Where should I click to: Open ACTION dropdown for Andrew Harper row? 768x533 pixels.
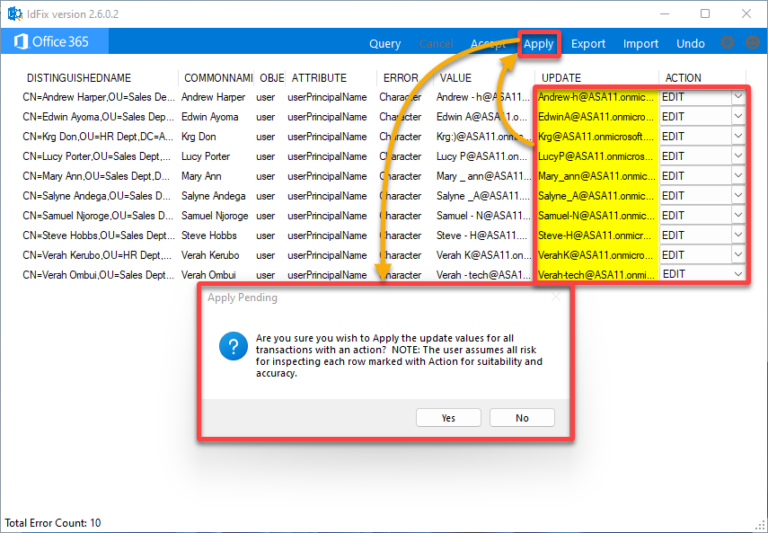click(x=738, y=97)
